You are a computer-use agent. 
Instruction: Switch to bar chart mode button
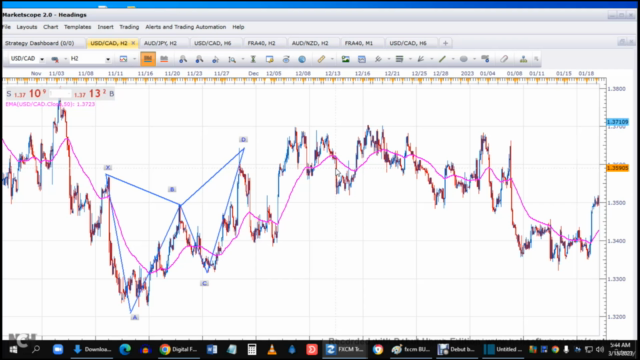click(x=164, y=59)
